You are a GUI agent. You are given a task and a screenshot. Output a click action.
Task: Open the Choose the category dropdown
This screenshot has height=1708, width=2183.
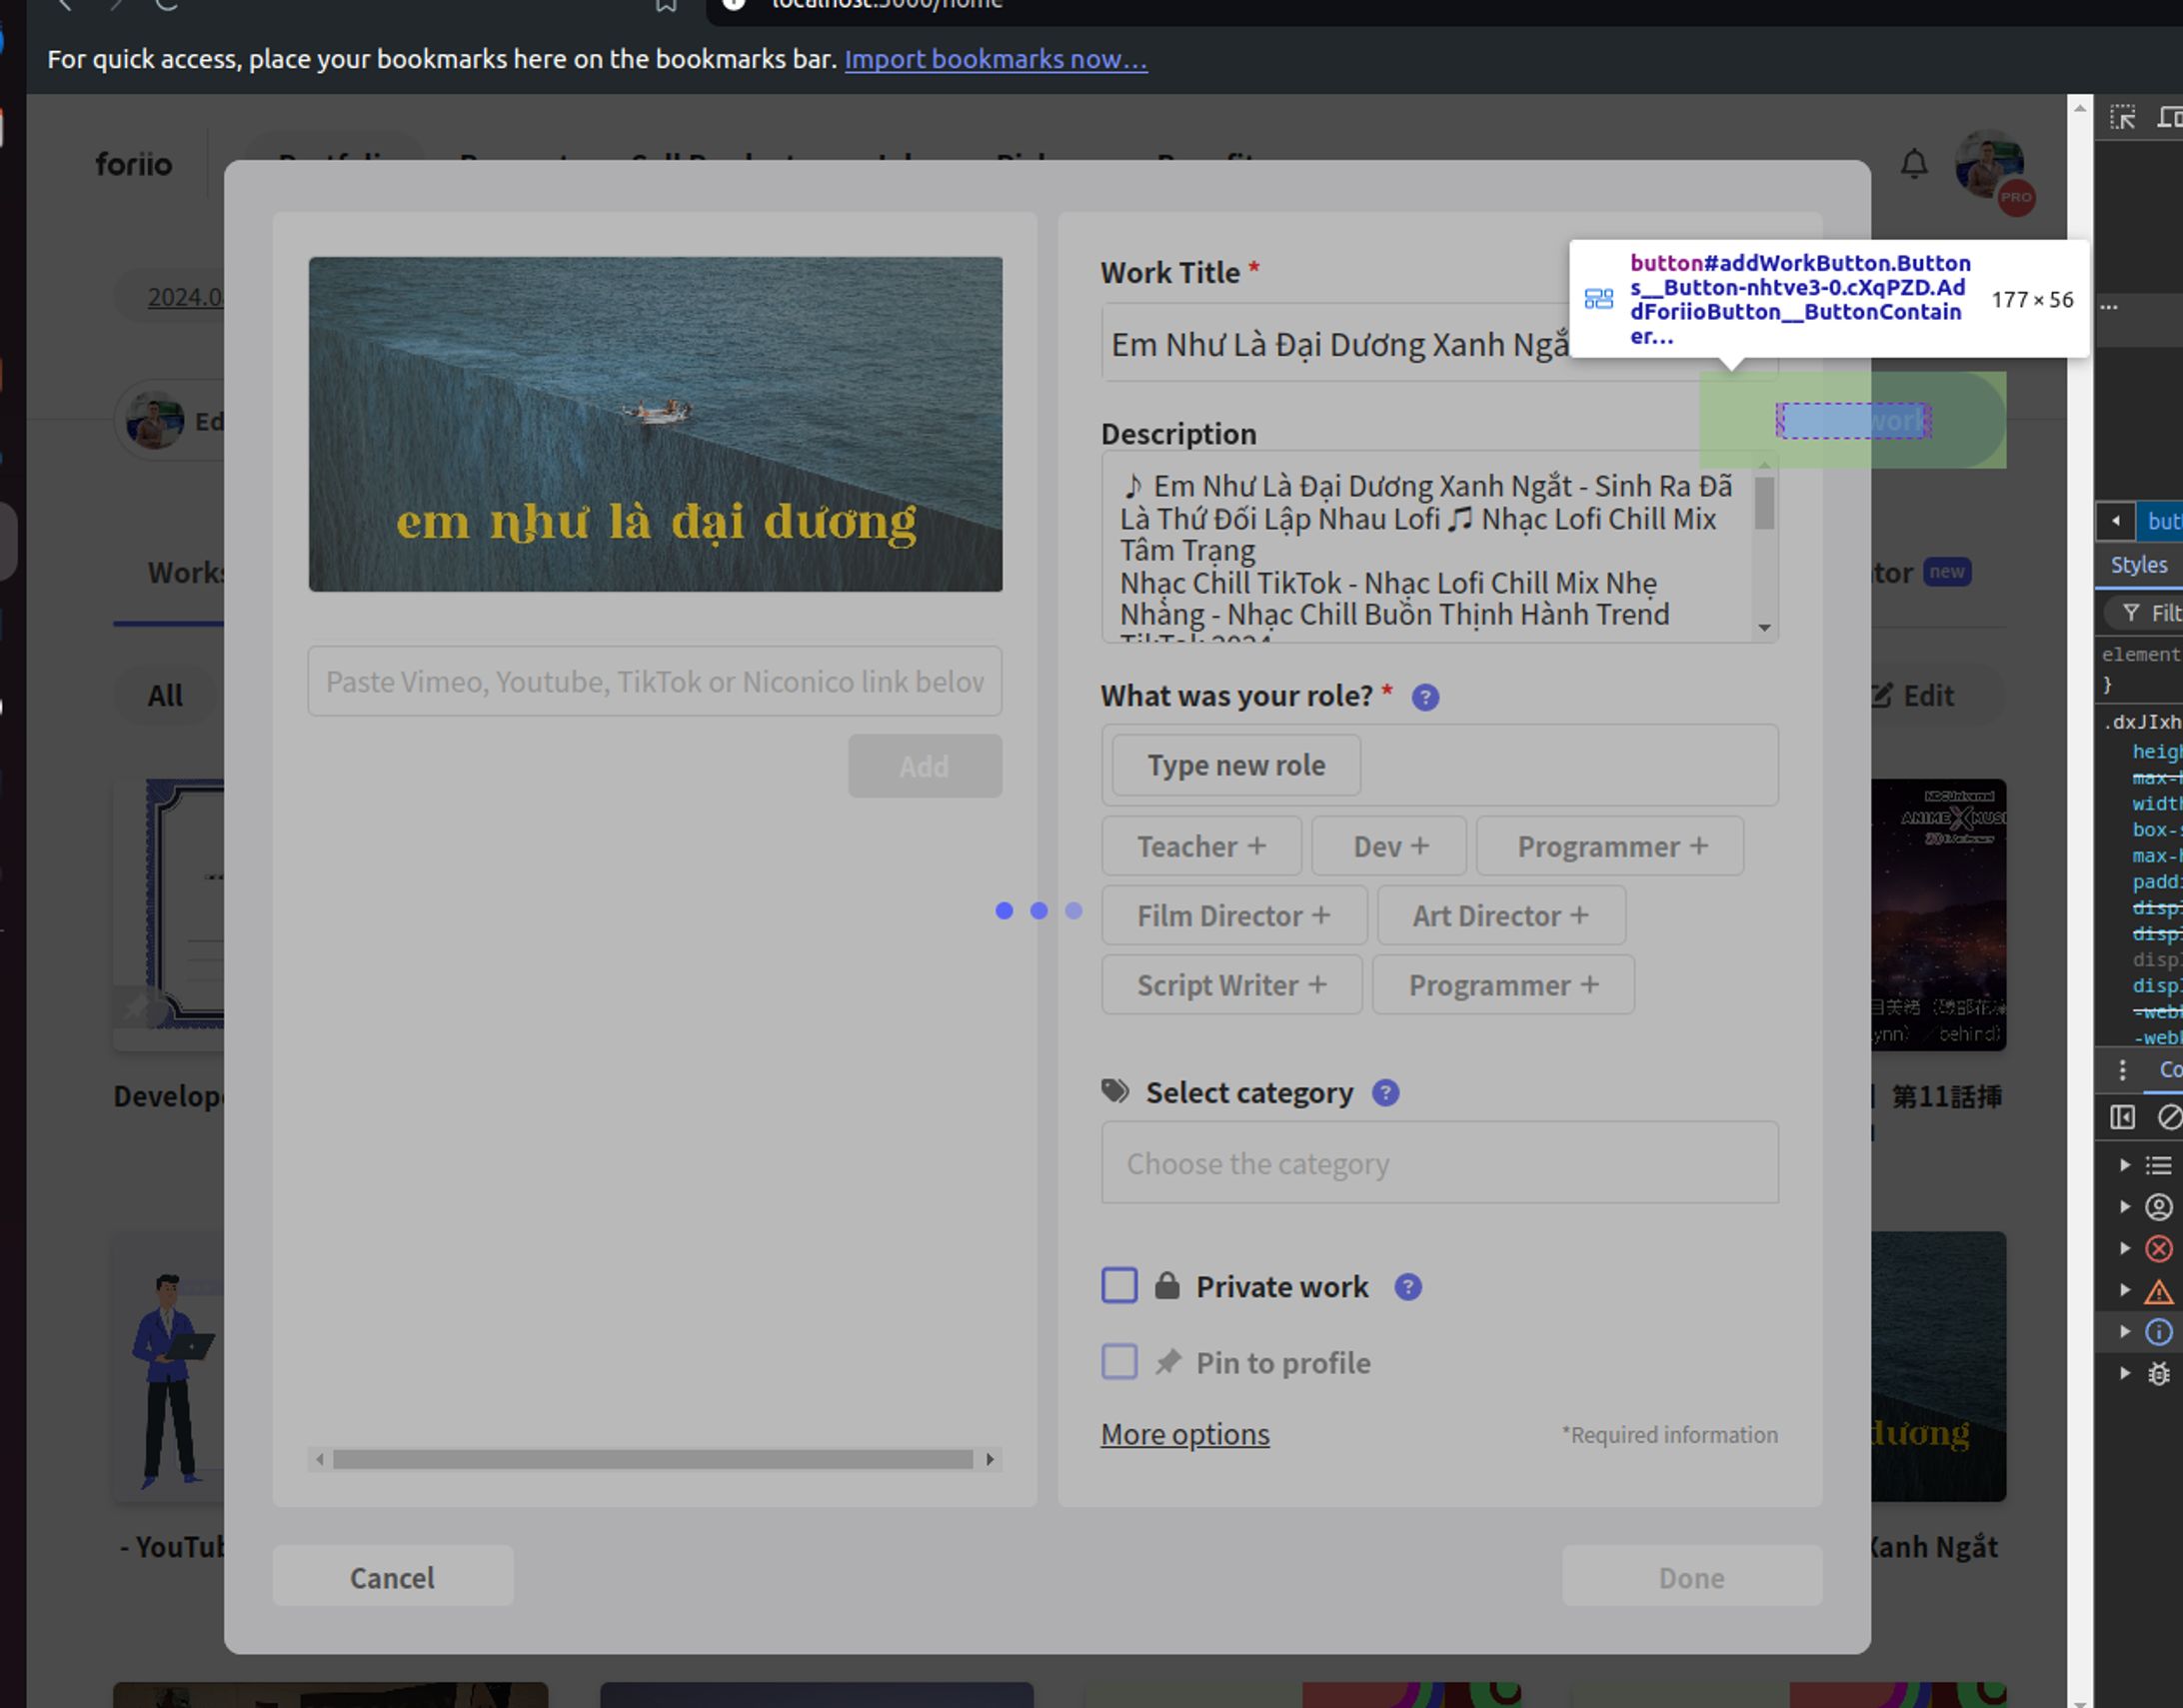click(x=1440, y=1163)
